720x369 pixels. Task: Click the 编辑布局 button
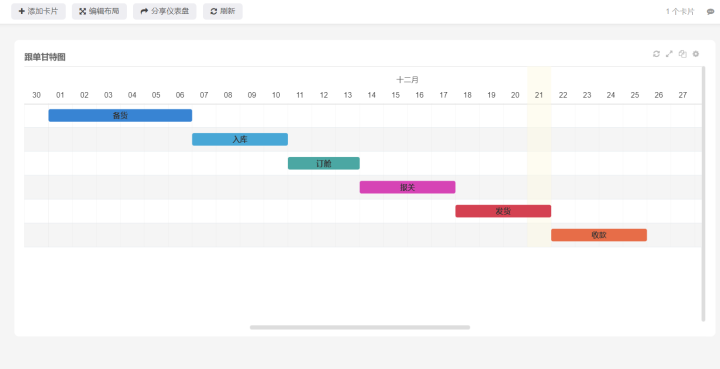click(99, 11)
